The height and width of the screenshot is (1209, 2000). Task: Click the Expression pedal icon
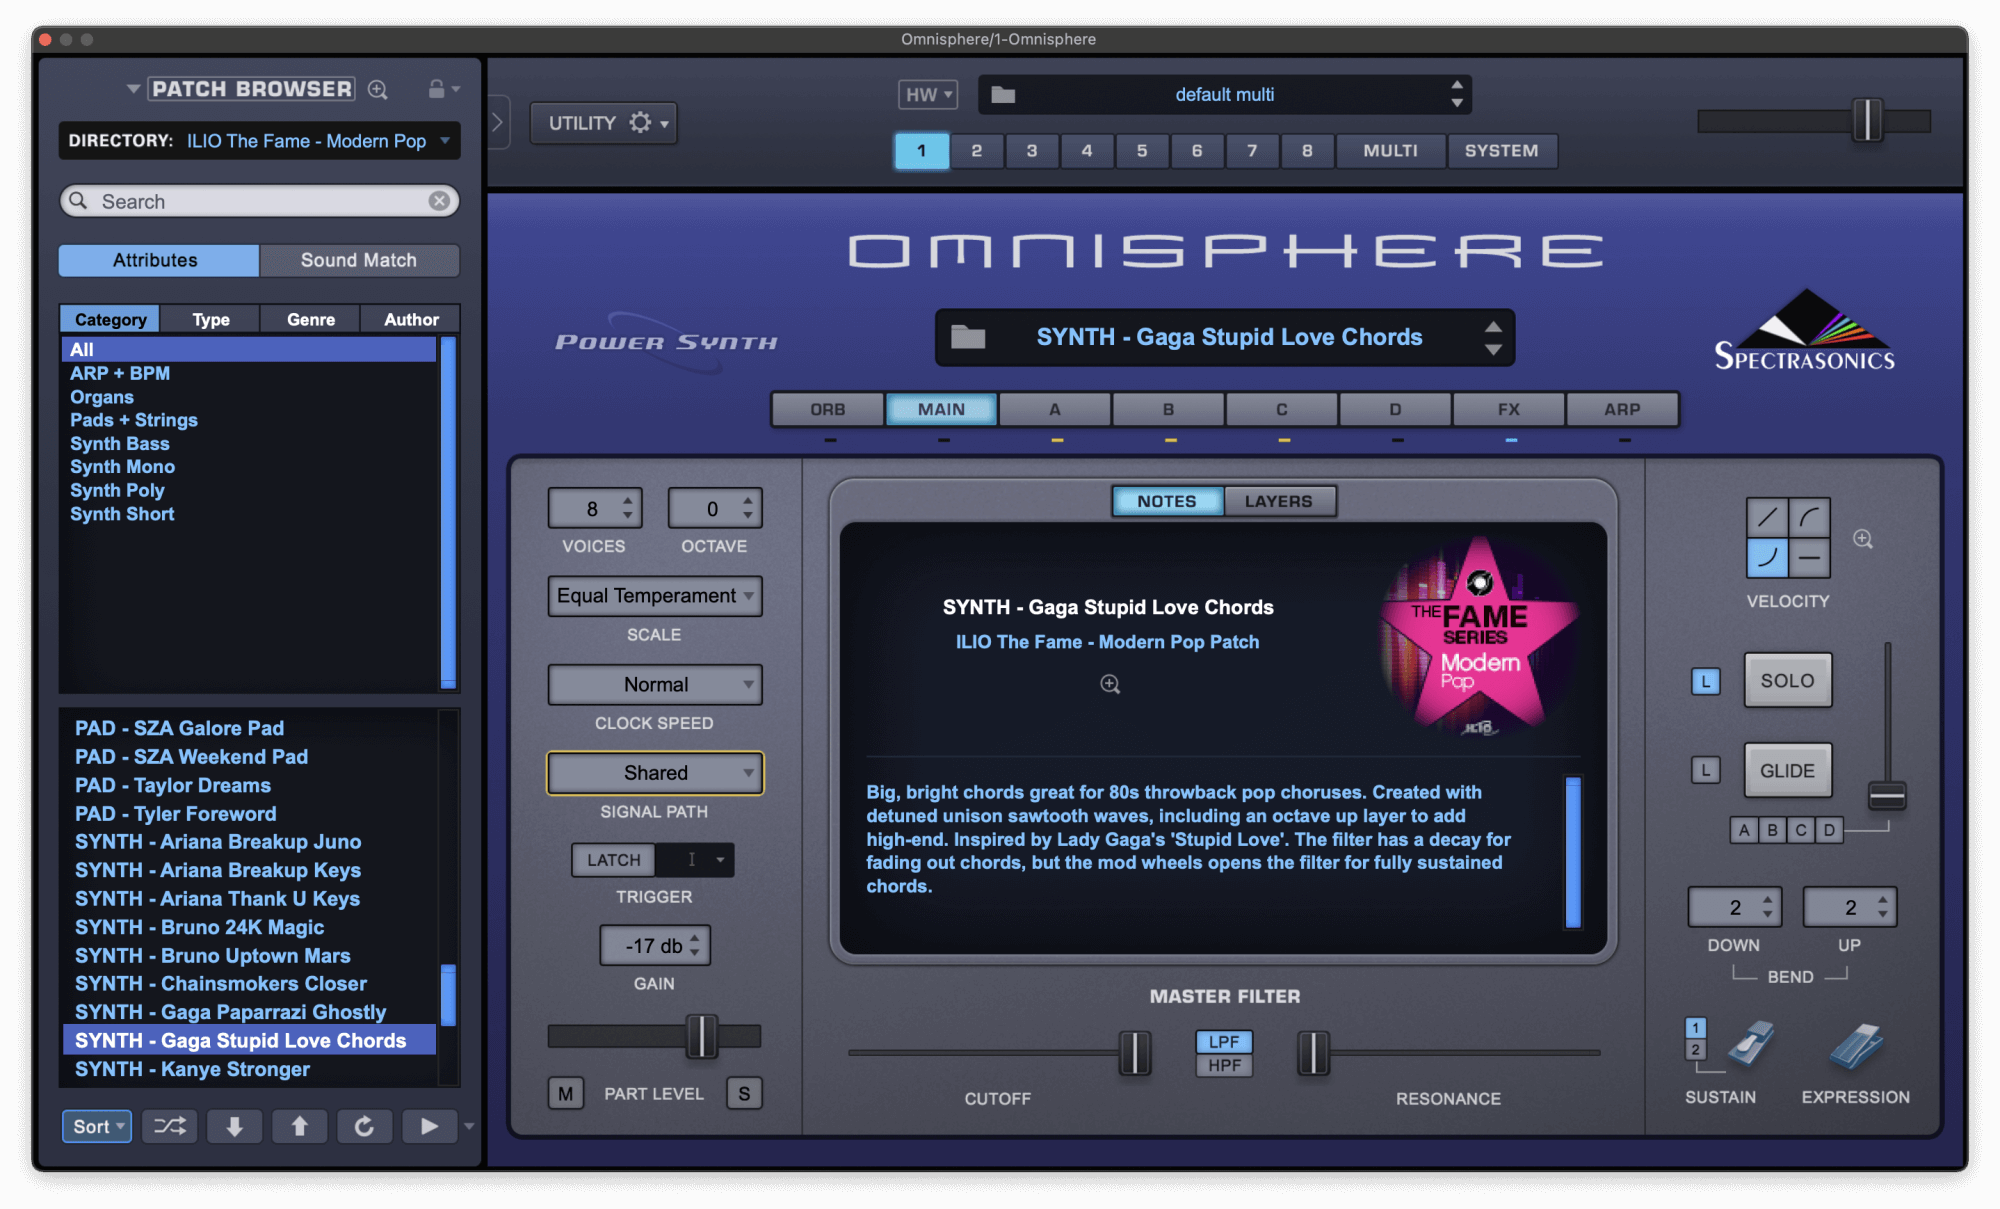pyautogui.click(x=1856, y=1046)
